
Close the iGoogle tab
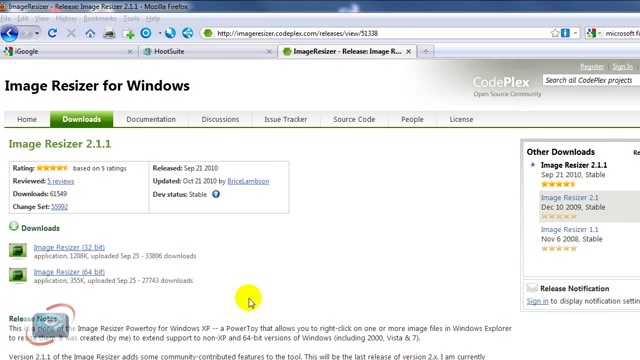[x=130, y=51]
